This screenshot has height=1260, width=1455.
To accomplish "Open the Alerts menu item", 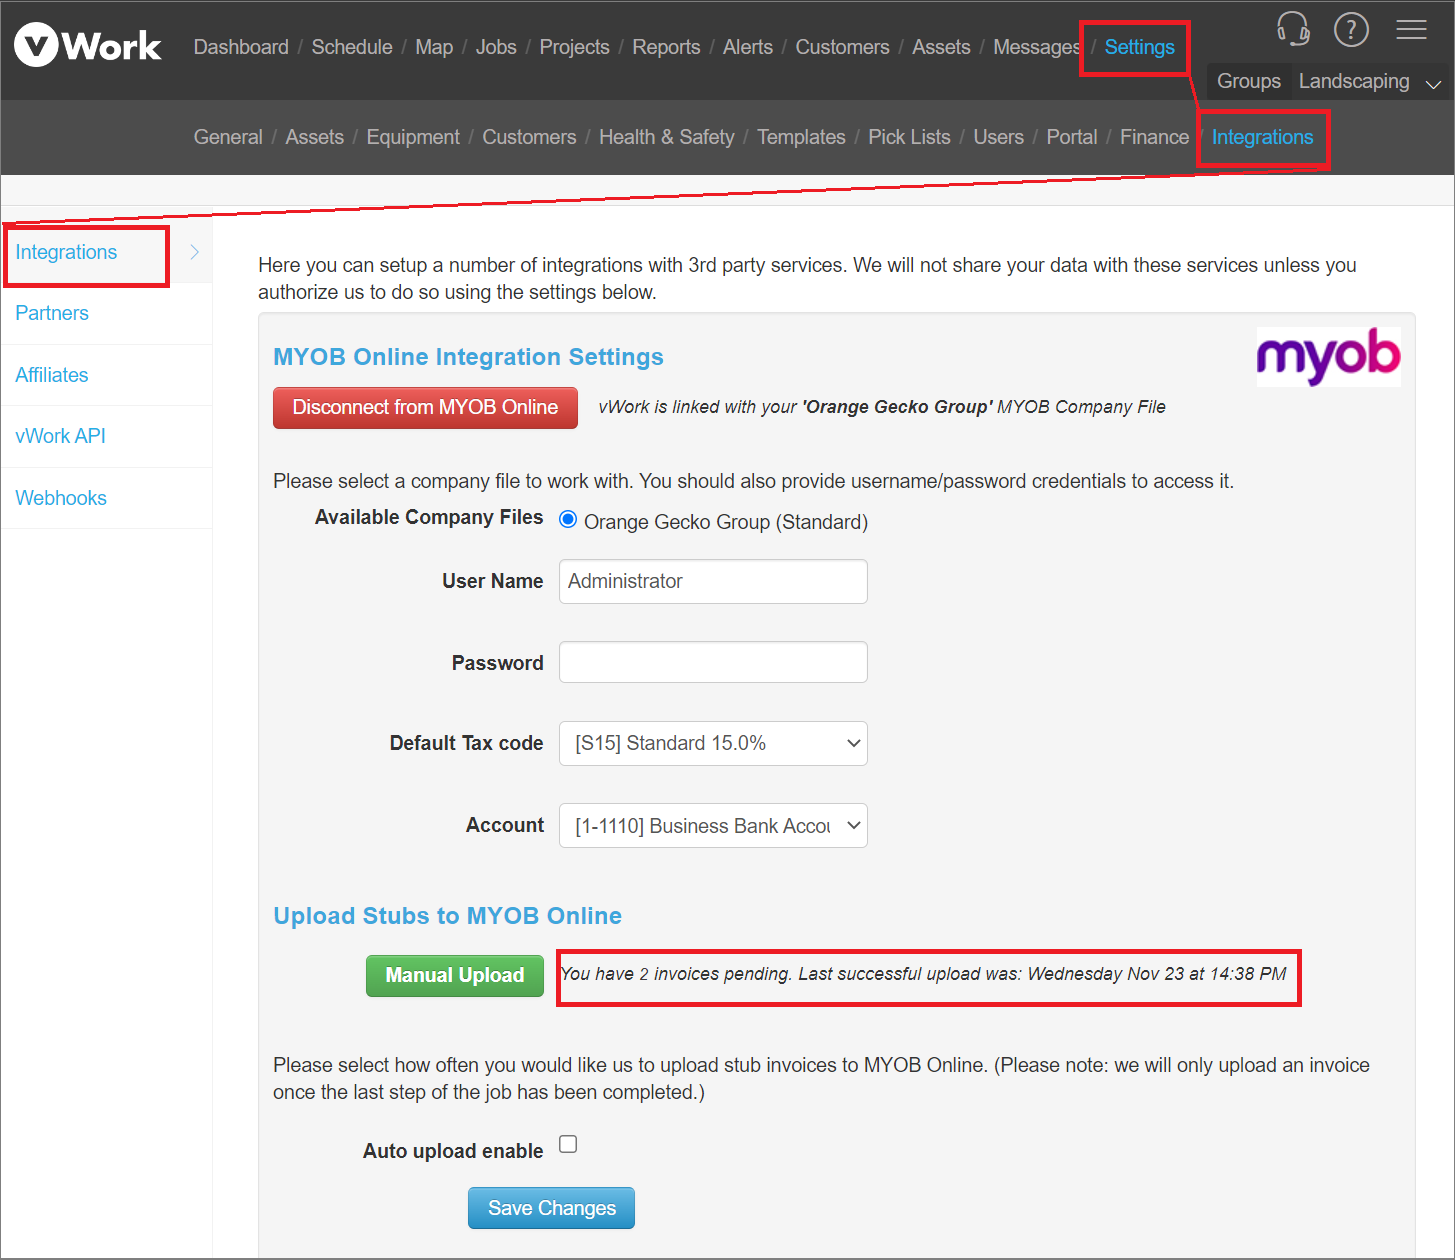I will pos(748,47).
